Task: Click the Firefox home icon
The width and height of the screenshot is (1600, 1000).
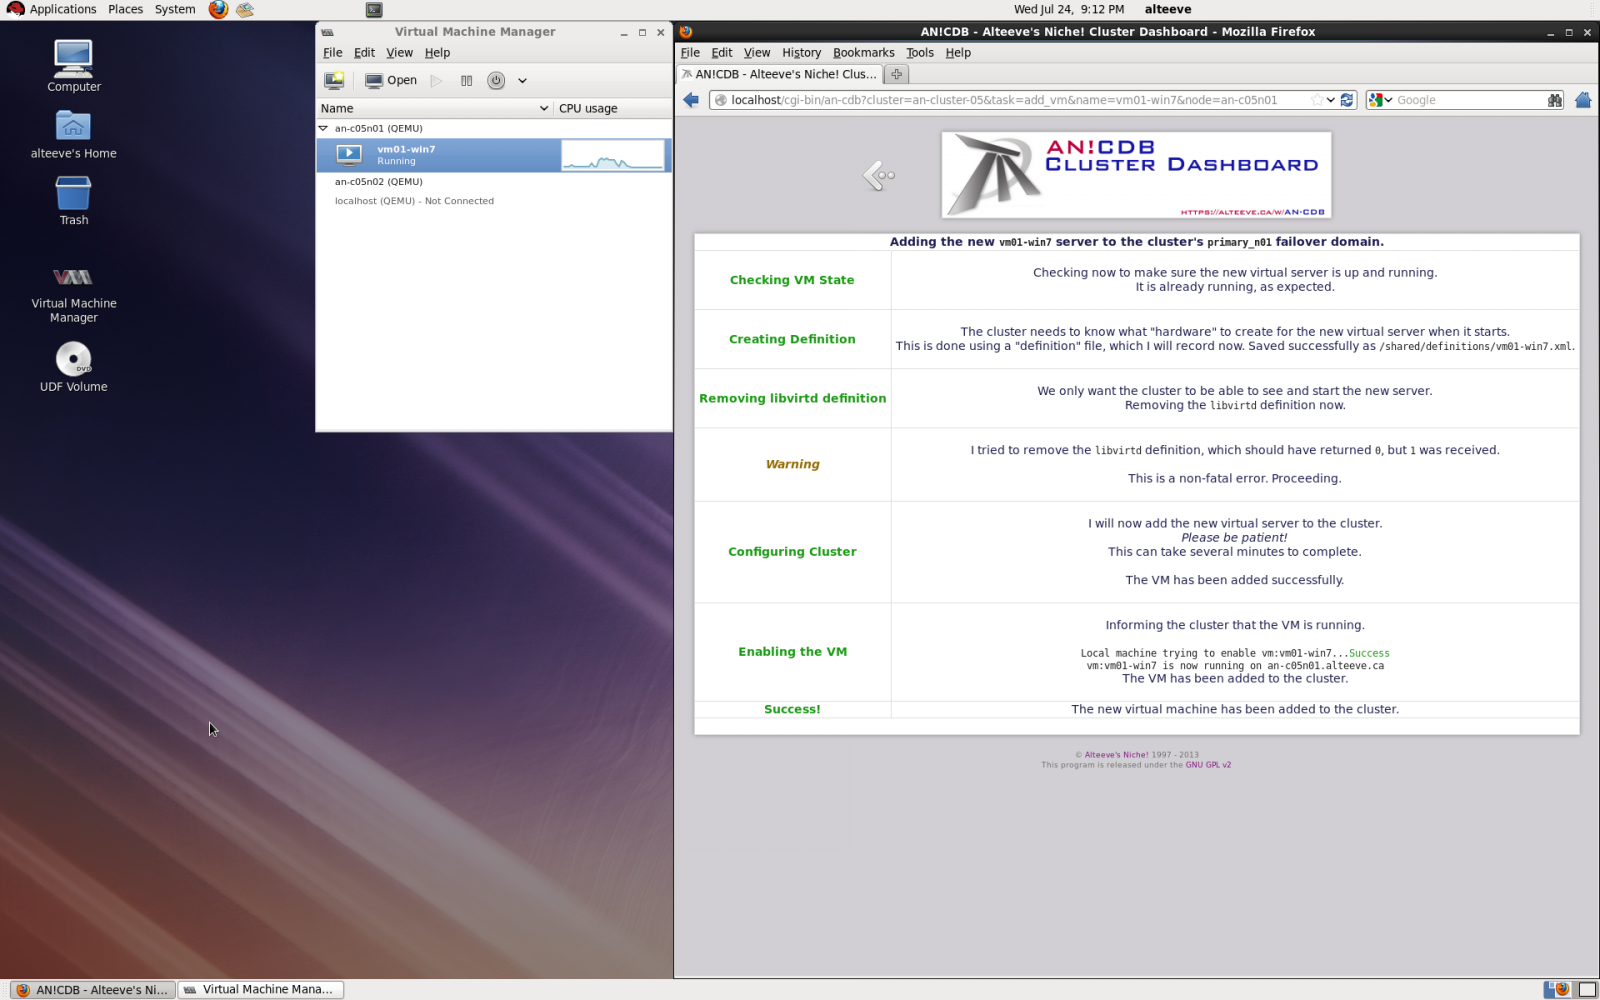Action: 1582,100
